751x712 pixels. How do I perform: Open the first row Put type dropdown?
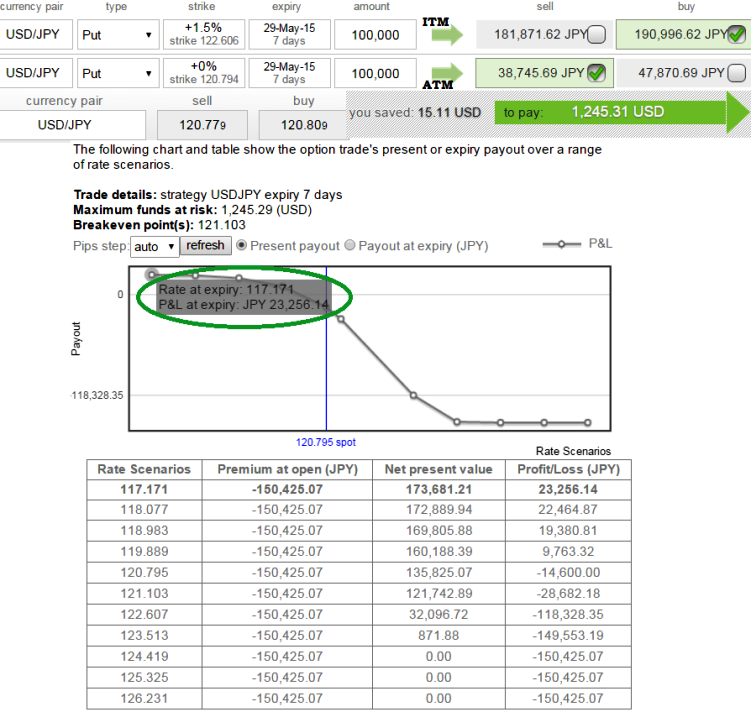pos(118,34)
